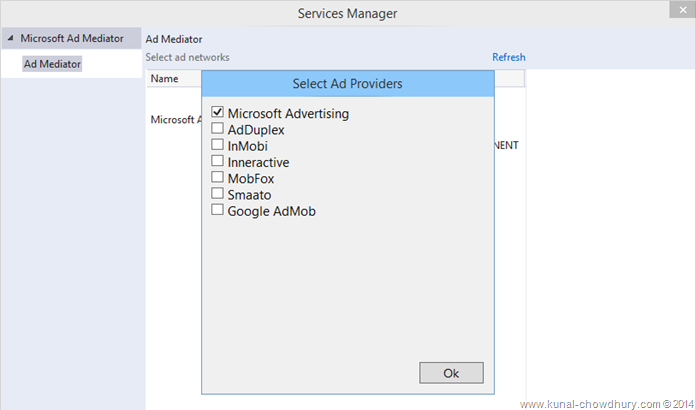Click the Refresh link

click(508, 57)
